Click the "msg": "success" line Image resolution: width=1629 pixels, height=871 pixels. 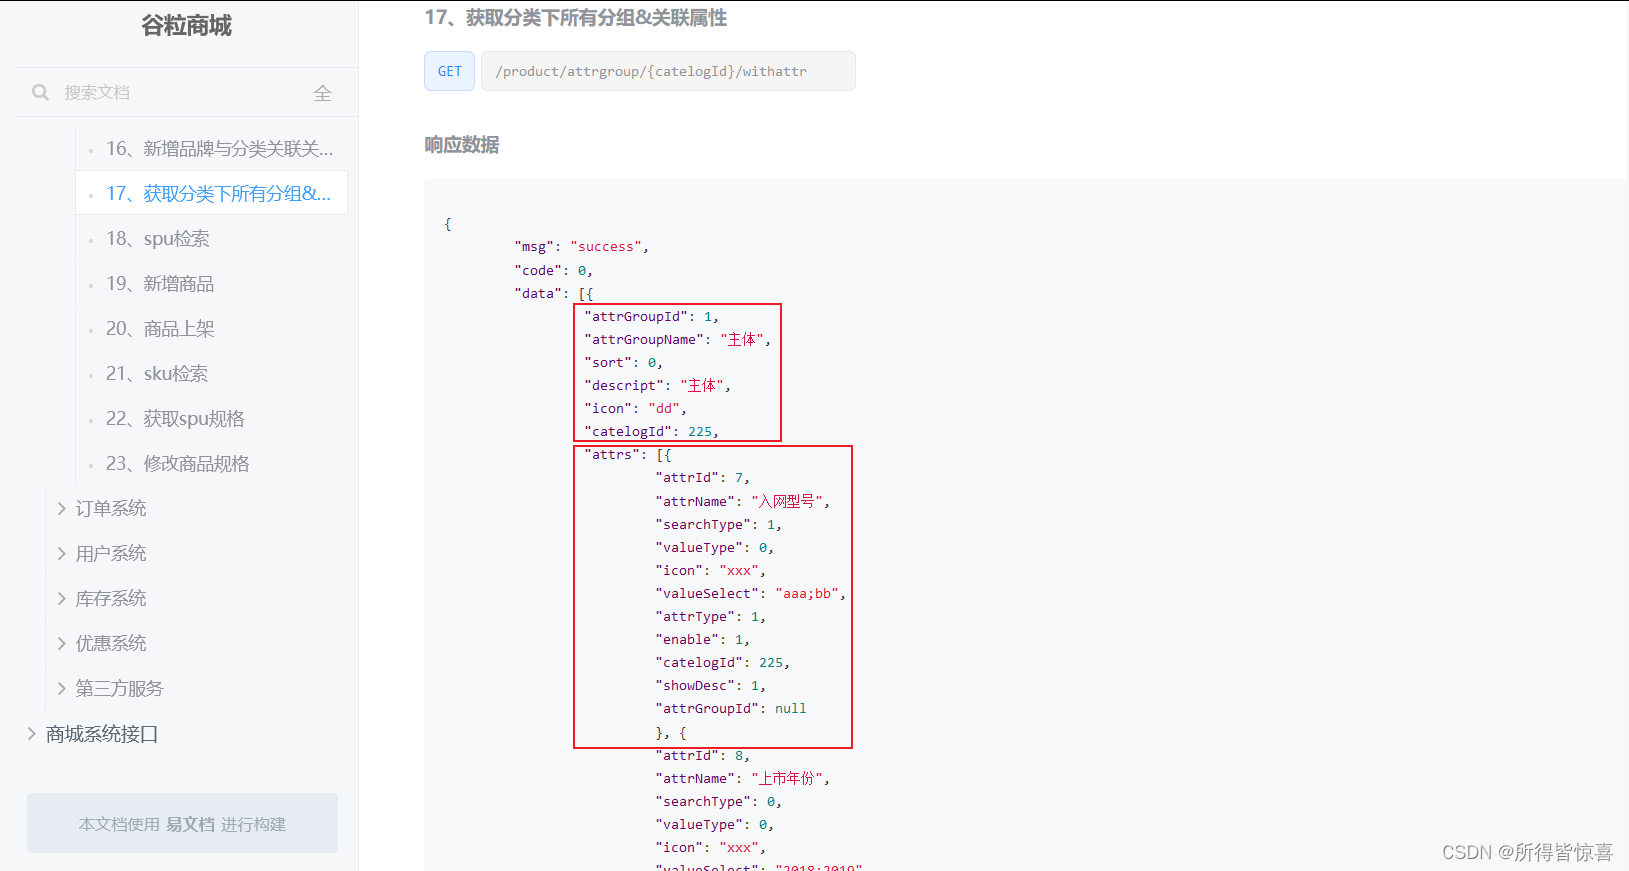[582, 247]
